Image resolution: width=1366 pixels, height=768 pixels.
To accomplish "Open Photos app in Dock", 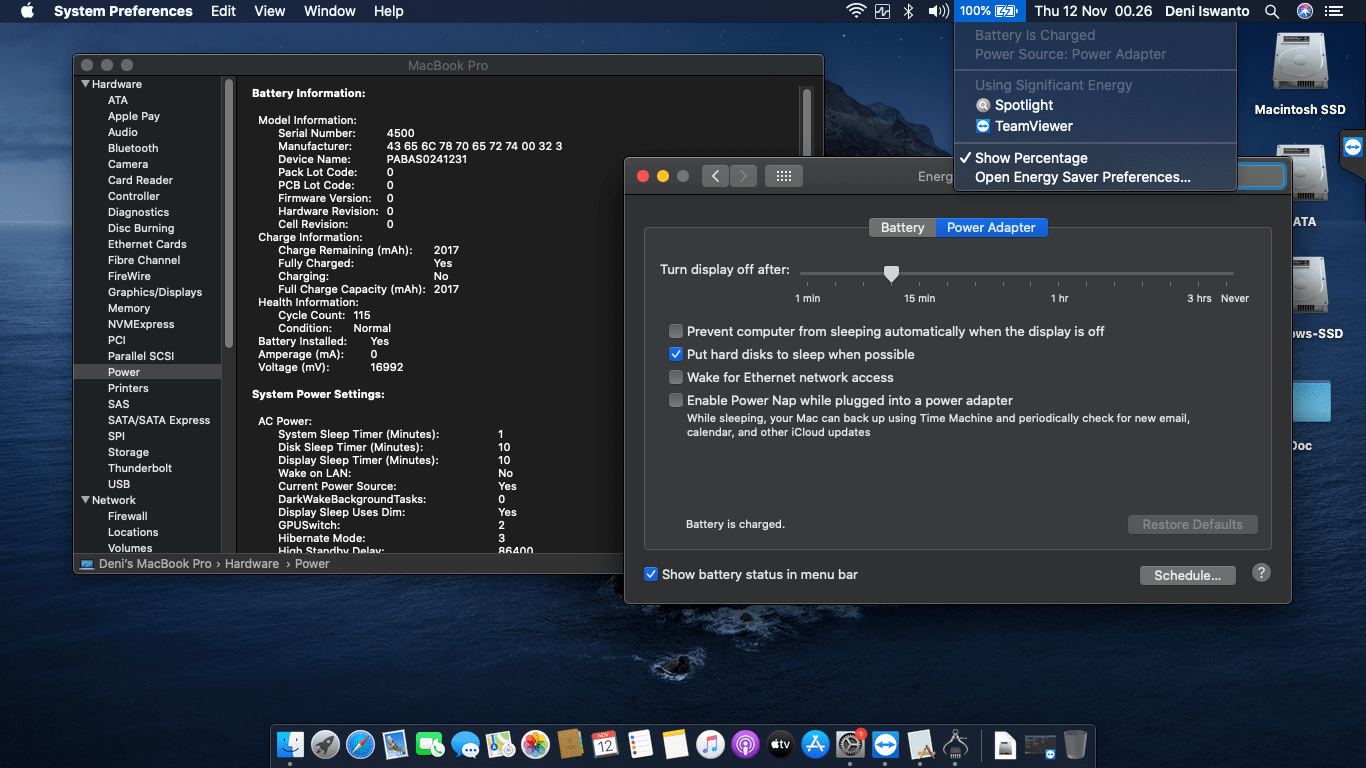I will [535, 744].
